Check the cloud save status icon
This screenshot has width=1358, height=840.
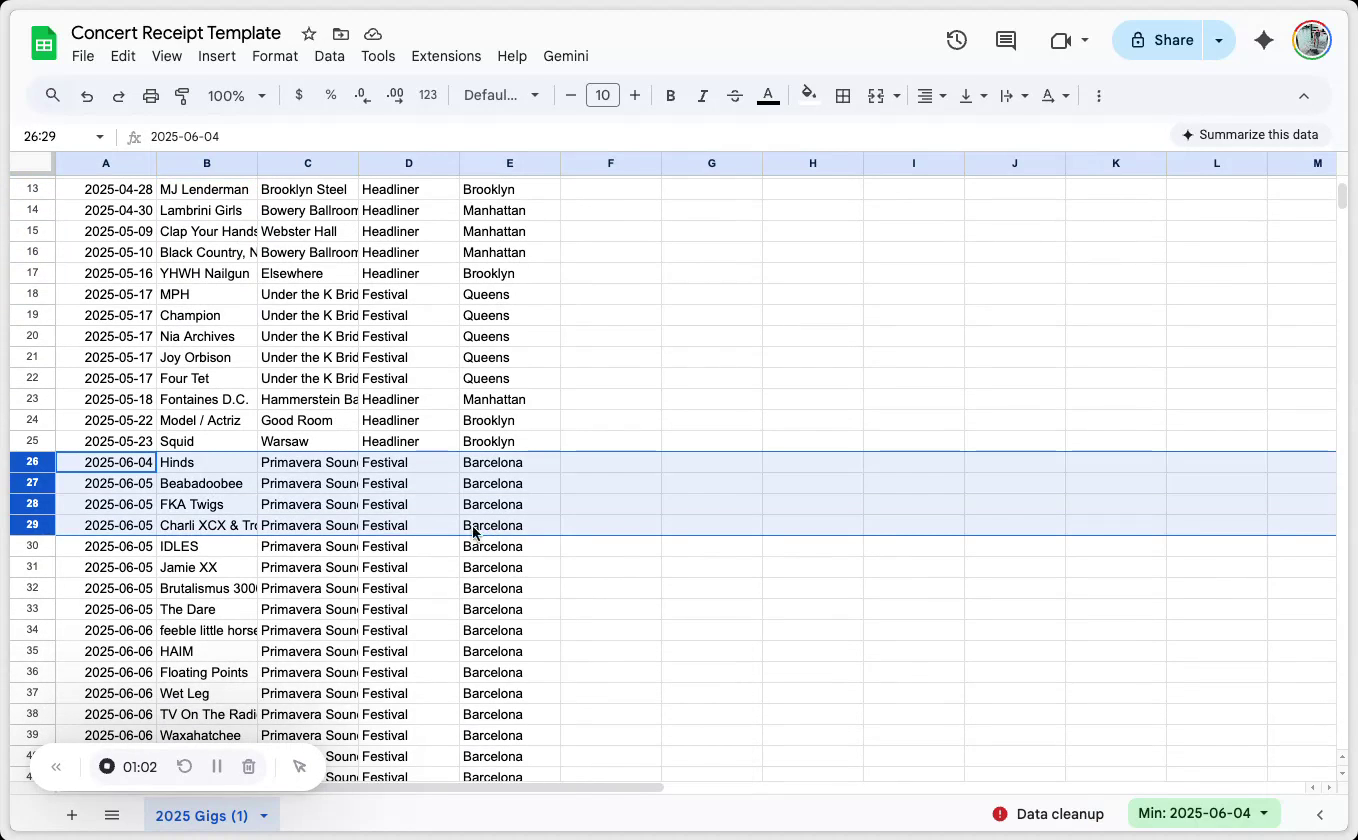tap(373, 34)
